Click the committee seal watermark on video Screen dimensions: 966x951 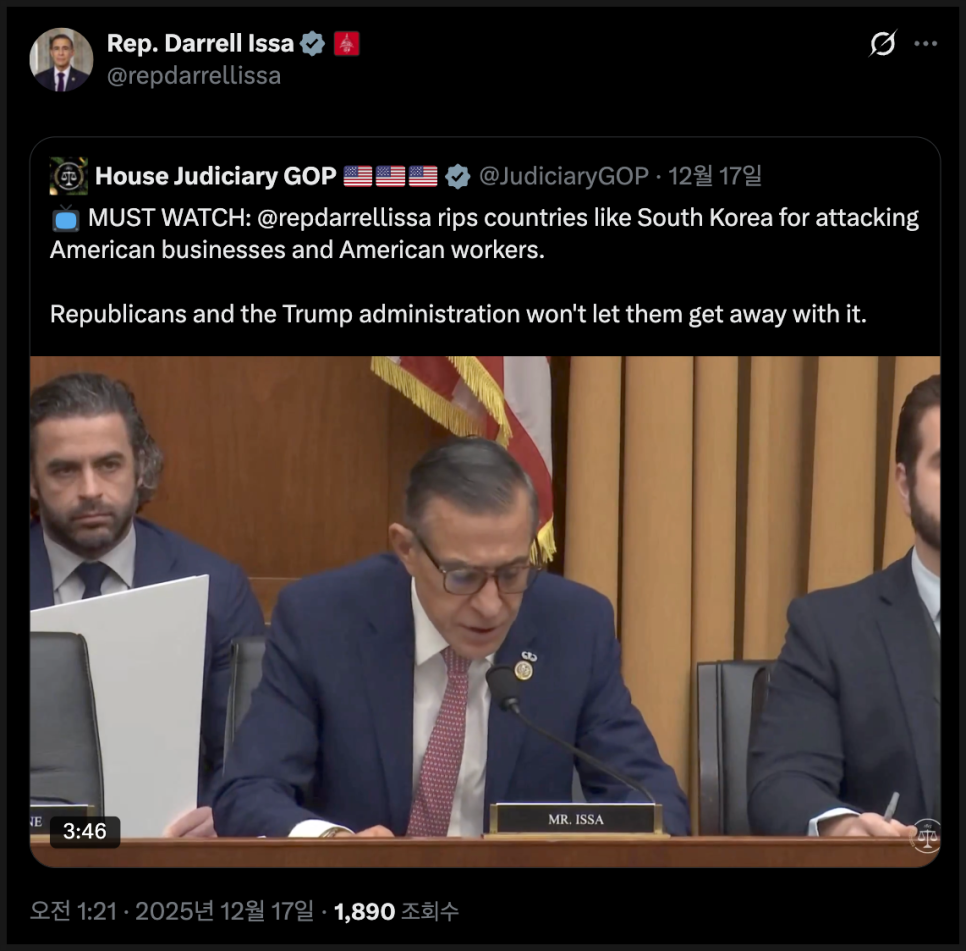925,836
